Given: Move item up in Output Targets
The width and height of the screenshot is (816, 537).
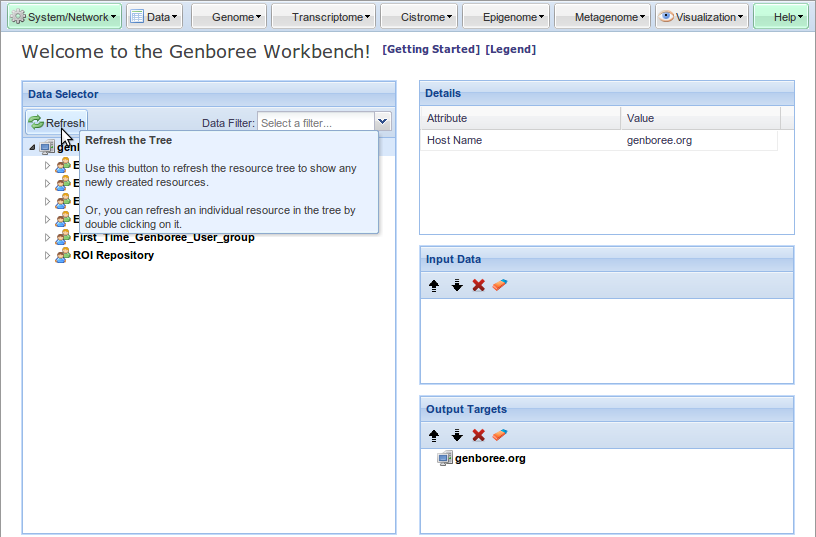Looking at the screenshot, I should click(x=434, y=435).
